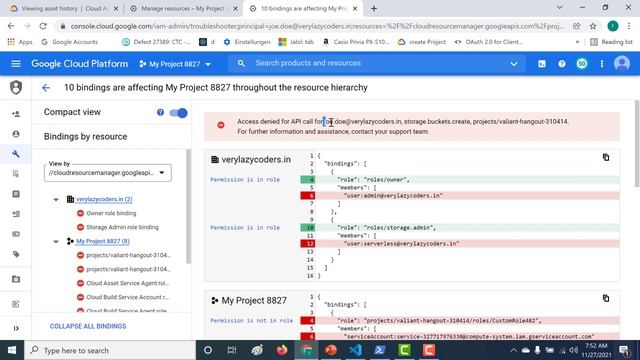Open the Google Accounts bookmark
Screen dimensions: 640x360
(69, 42)
